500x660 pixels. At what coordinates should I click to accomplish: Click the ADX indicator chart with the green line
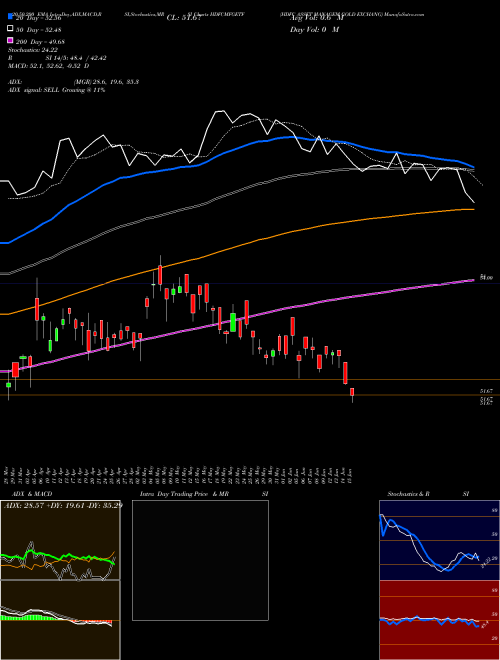(60, 540)
